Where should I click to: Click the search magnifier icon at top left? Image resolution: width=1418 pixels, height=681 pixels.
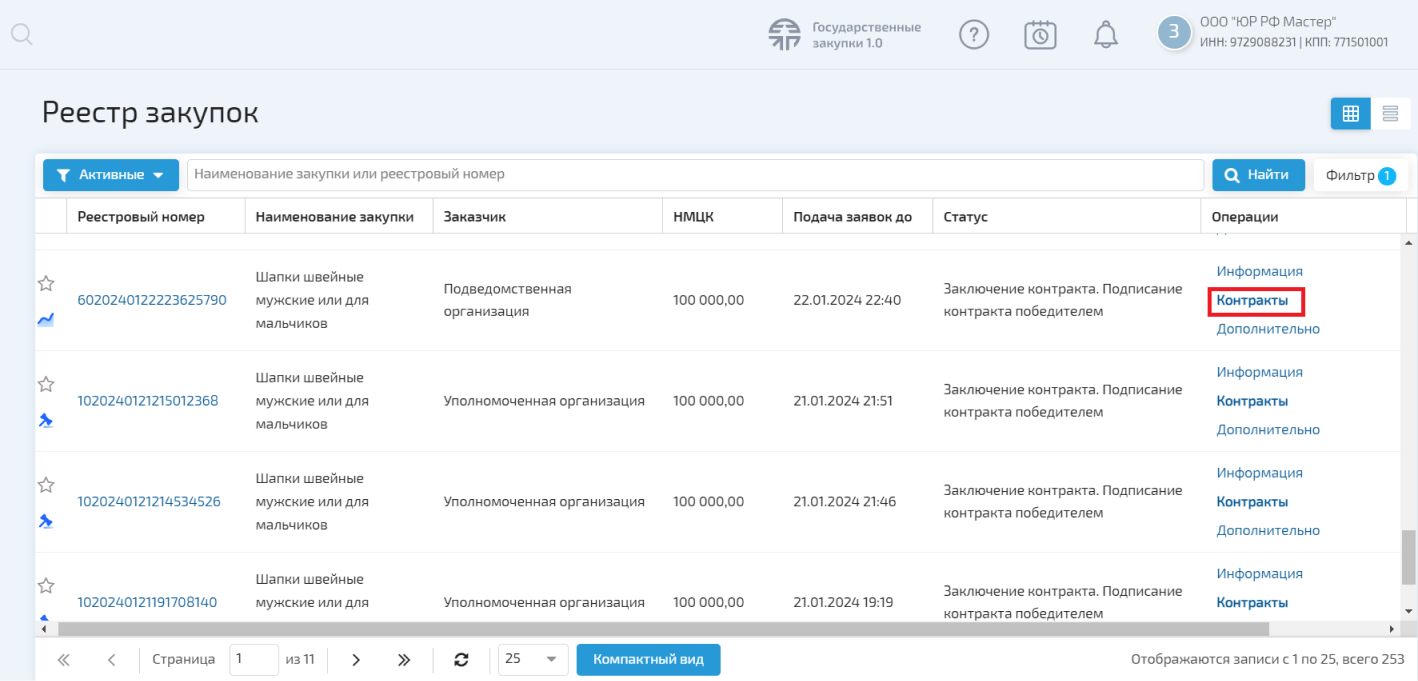(21, 35)
